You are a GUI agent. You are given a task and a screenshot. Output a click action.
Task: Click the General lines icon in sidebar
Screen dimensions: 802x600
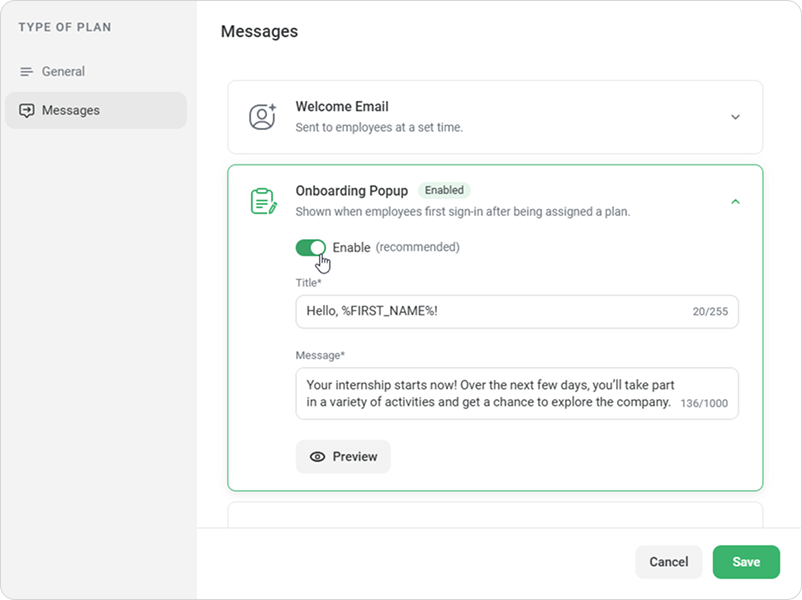(x=26, y=72)
